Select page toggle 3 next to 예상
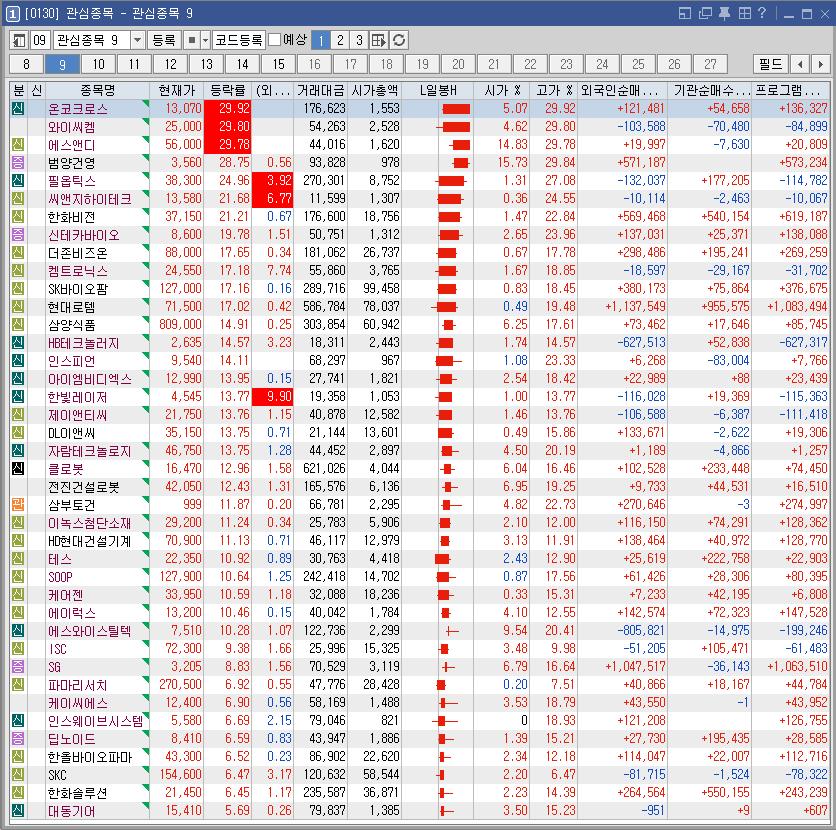The width and height of the screenshot is (836, 830). (x=359, y=40)
